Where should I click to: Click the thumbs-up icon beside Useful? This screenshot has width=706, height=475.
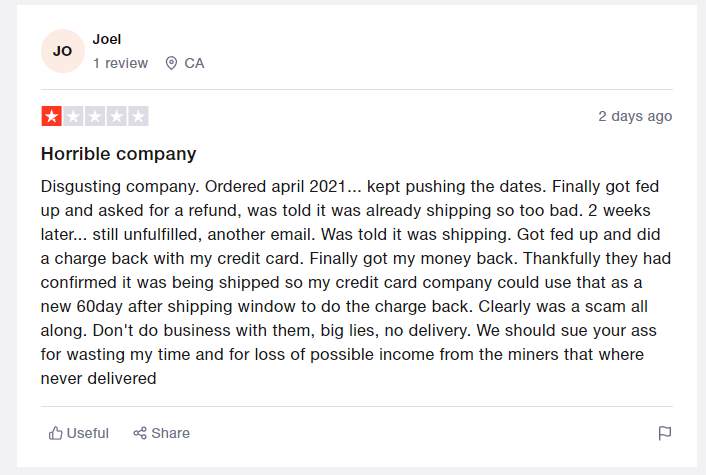[x=55, y=433]
